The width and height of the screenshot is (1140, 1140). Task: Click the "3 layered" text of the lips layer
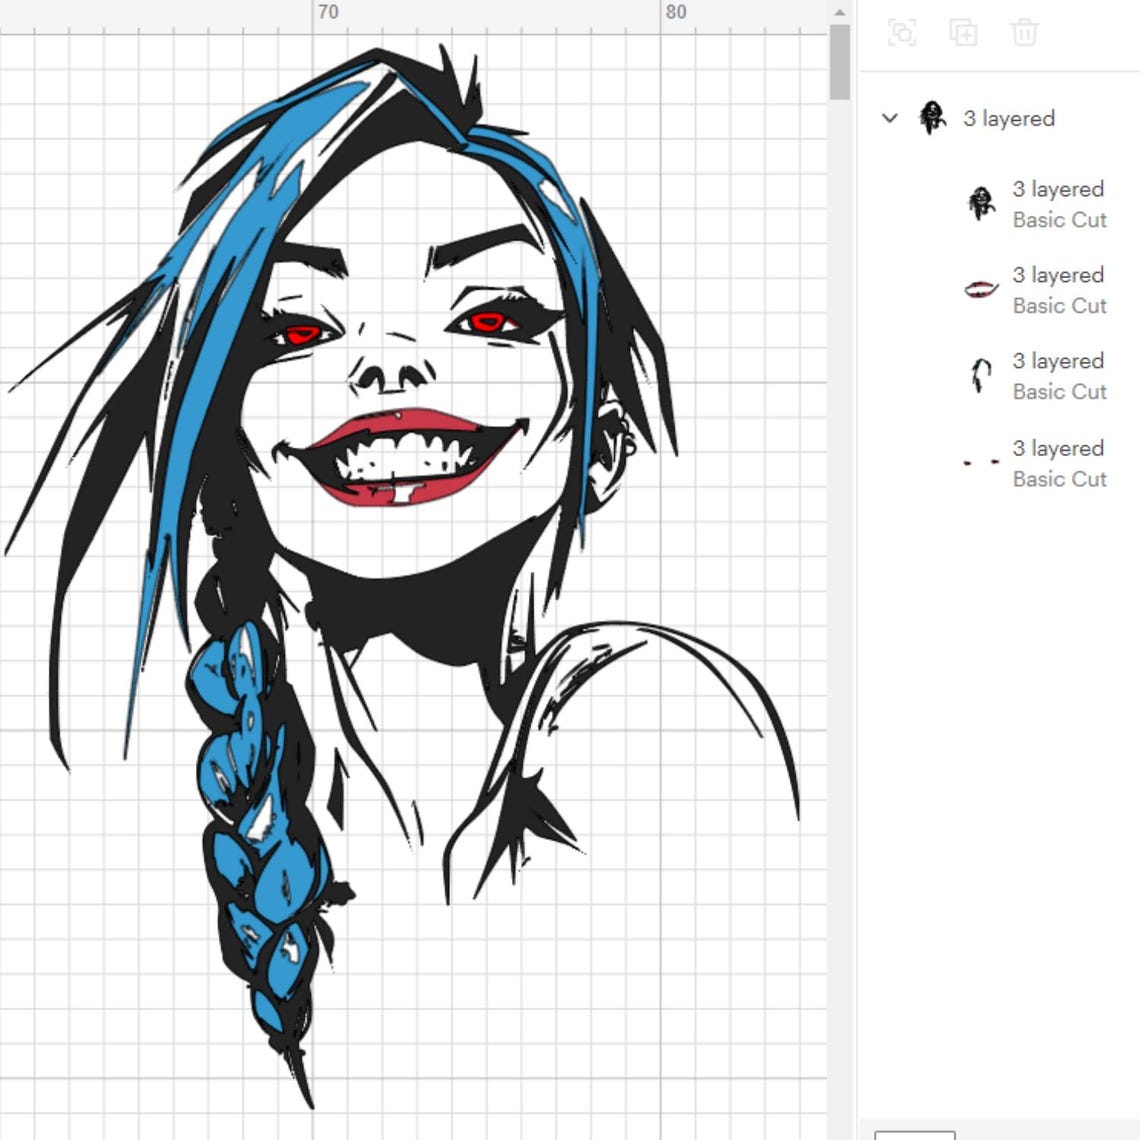click(1057, 275)
